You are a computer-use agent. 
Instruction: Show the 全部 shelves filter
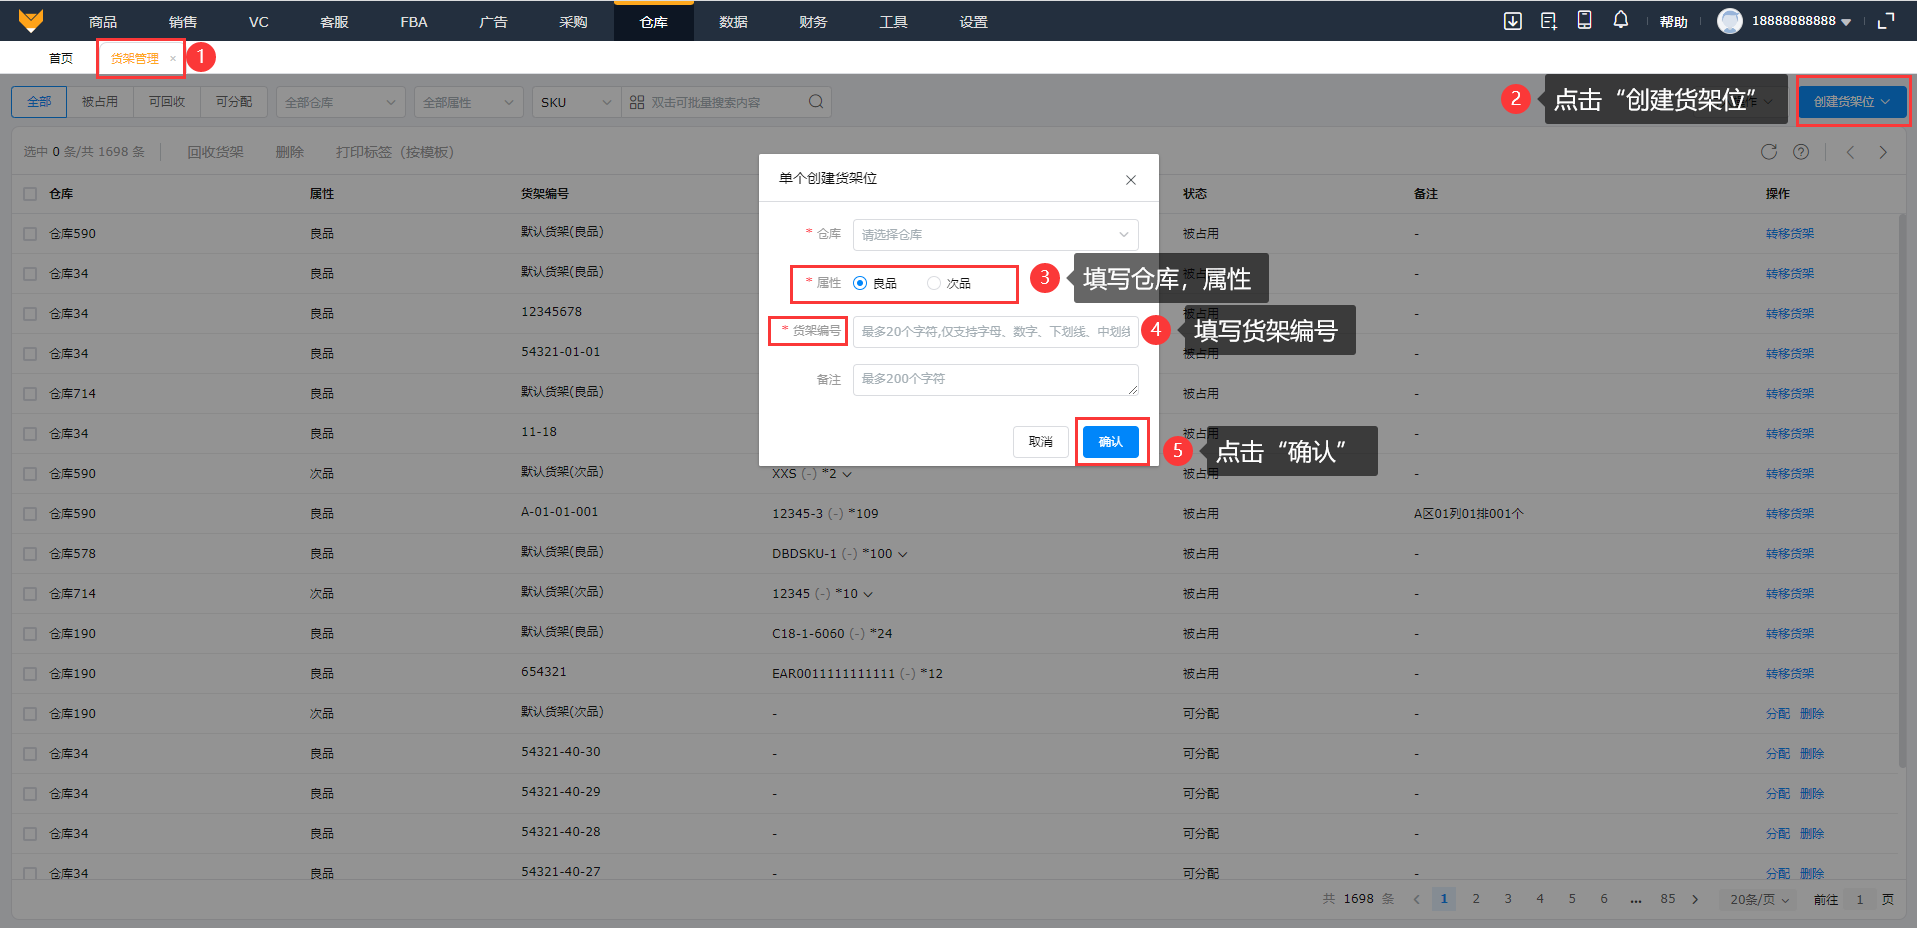pyautogui.click(x=39, y=102)
